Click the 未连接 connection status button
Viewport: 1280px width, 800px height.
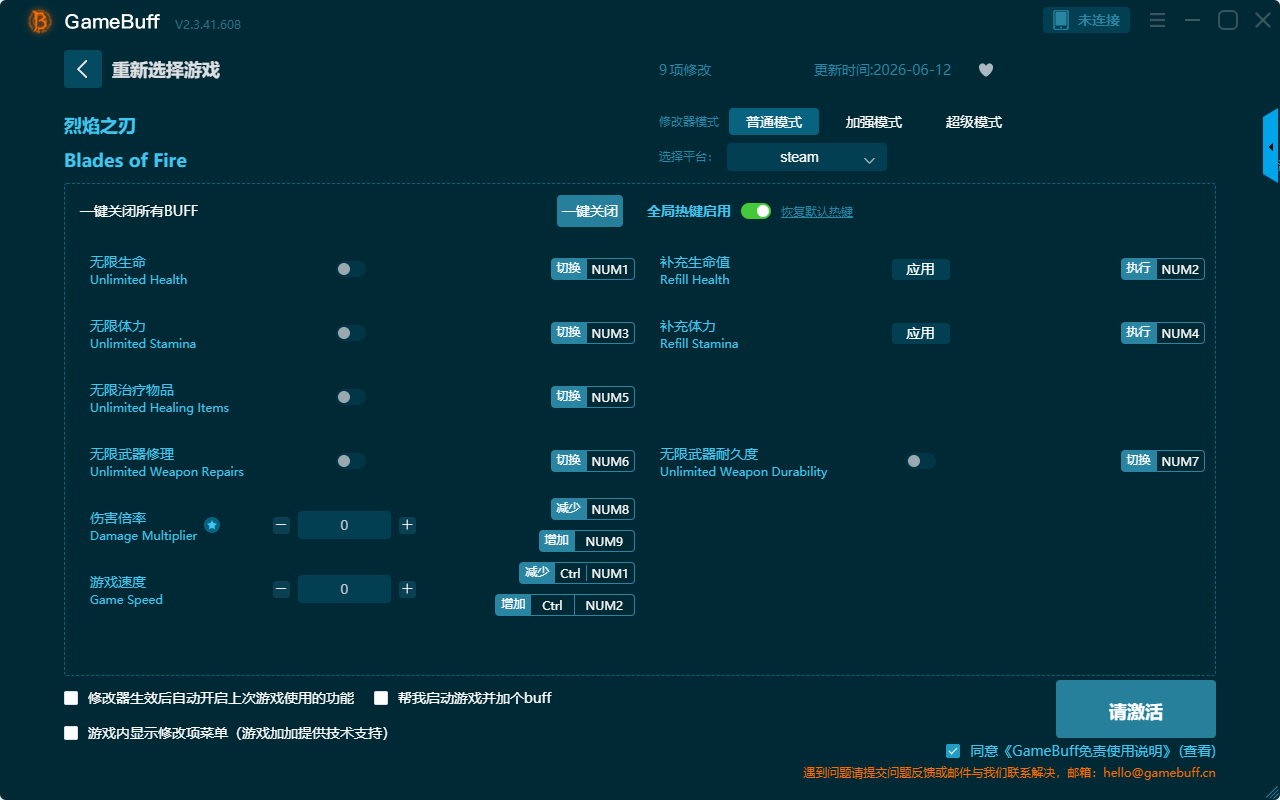tap(1088, 20)
